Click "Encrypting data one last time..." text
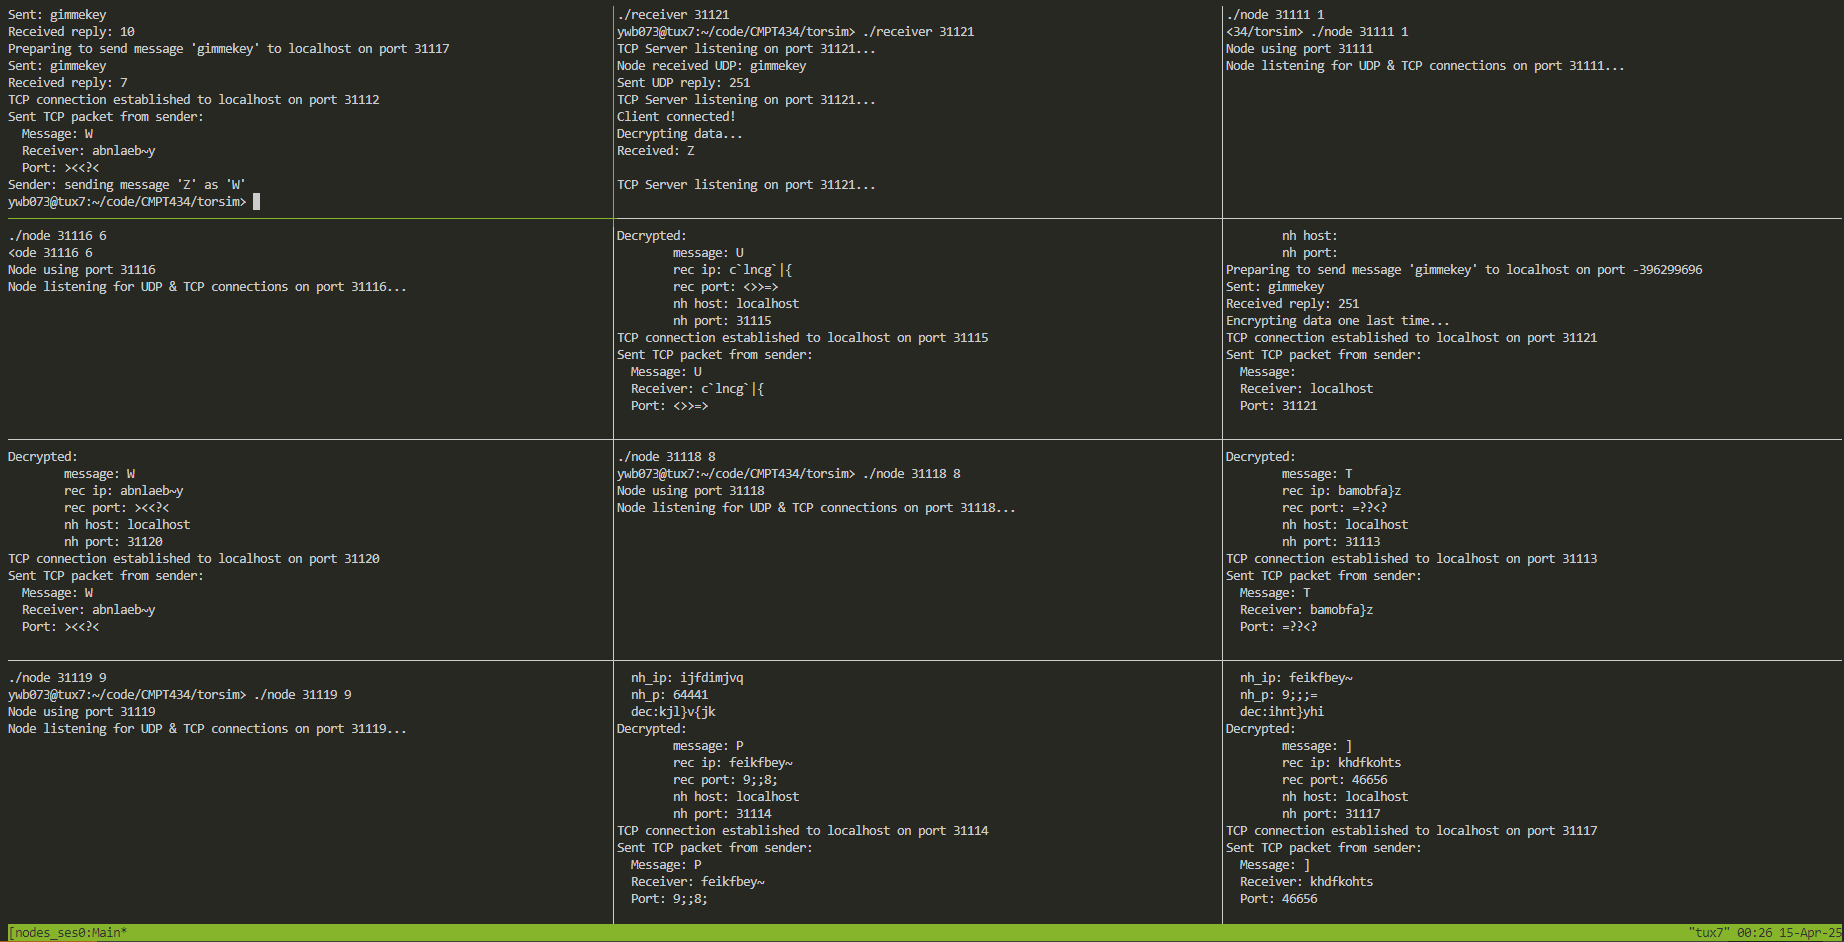 point(1337,321)
